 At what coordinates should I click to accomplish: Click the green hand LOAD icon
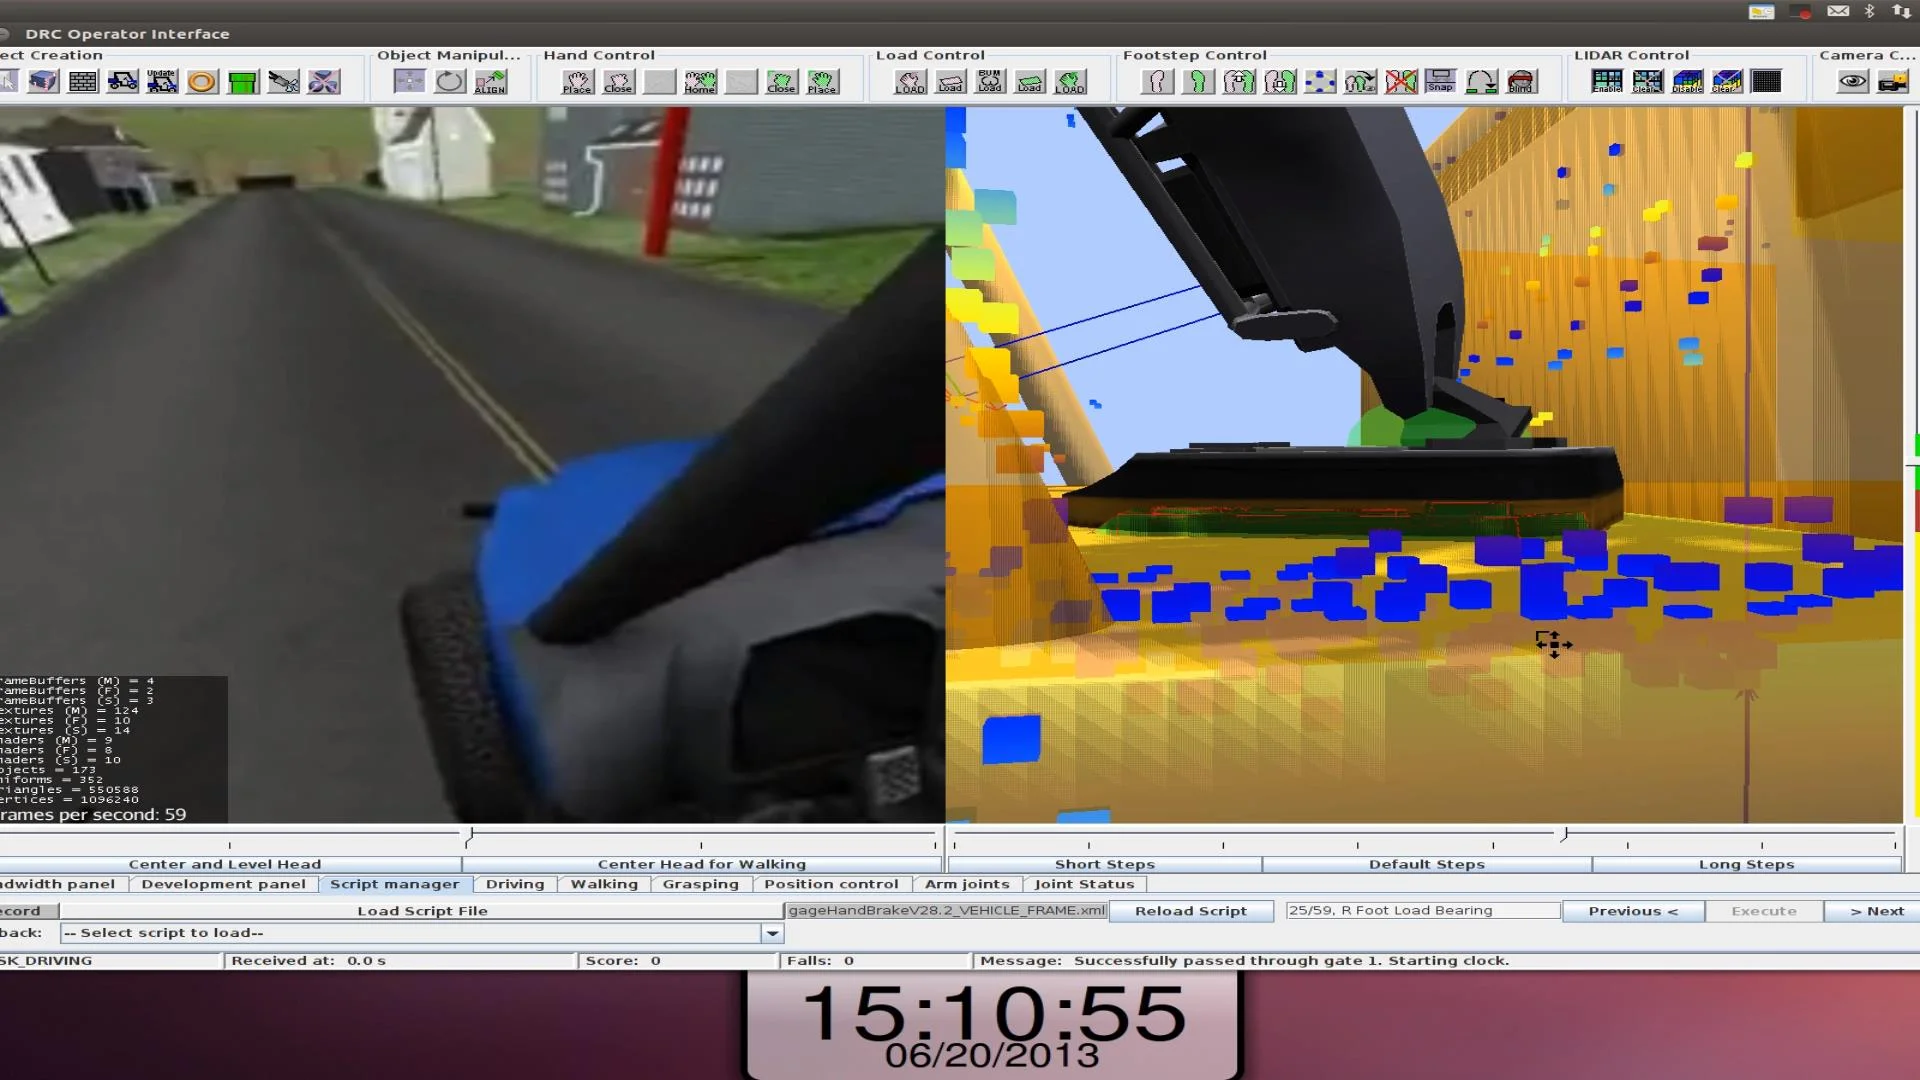click(x=1070, y=82)
